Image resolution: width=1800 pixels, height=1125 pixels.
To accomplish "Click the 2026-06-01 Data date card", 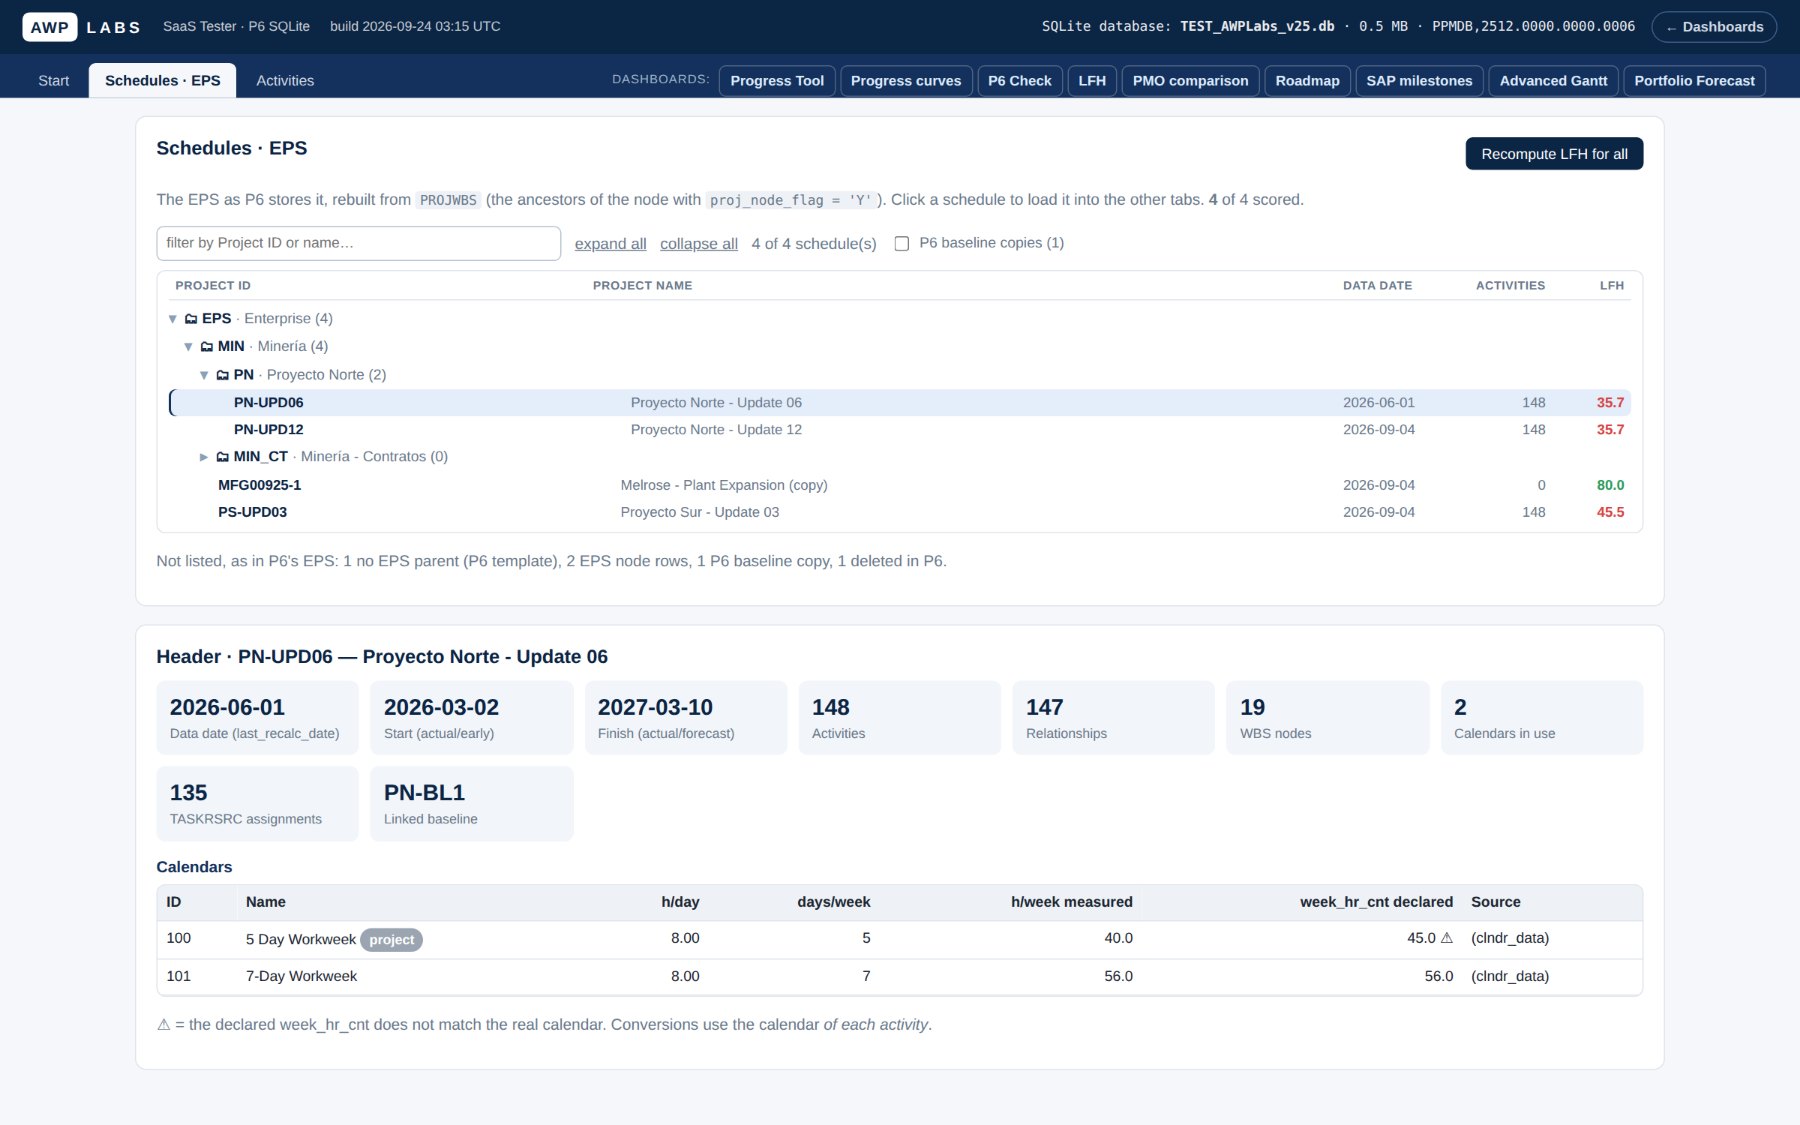I will tap(257, 718).
